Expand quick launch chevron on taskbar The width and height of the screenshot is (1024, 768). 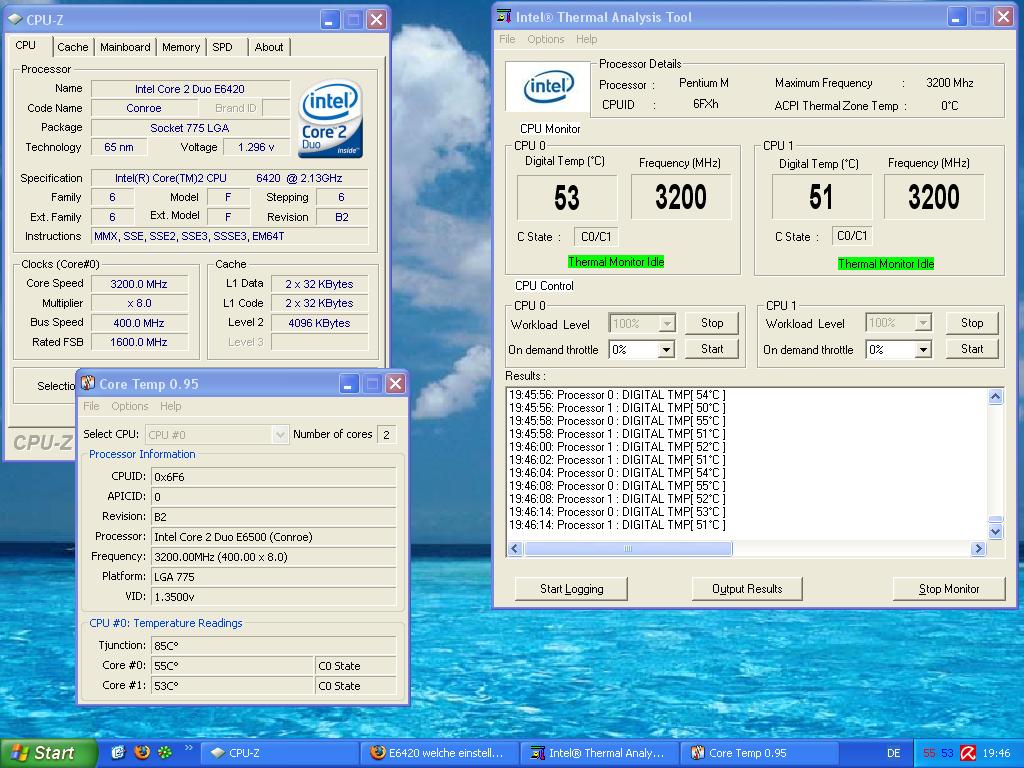tap(189, 748)
